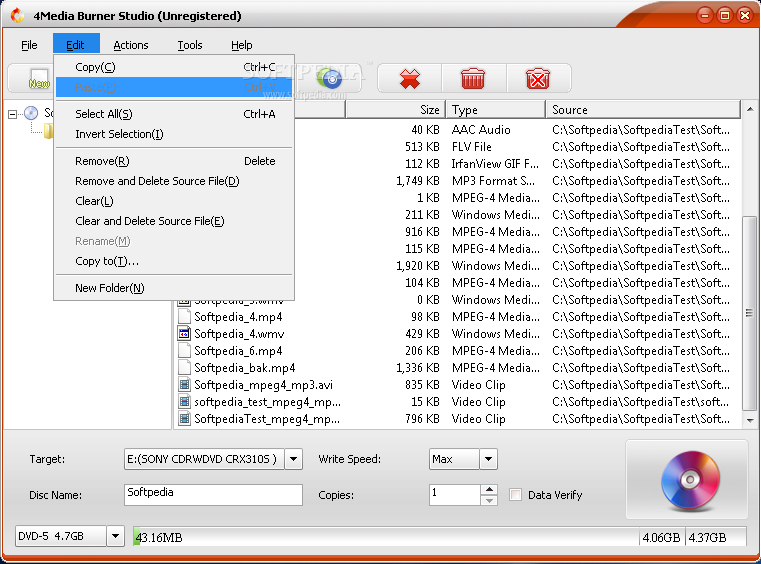Click the burn disc toolbar icon
The width and height of the screenshot is (761, 564).
pos(330,78)
